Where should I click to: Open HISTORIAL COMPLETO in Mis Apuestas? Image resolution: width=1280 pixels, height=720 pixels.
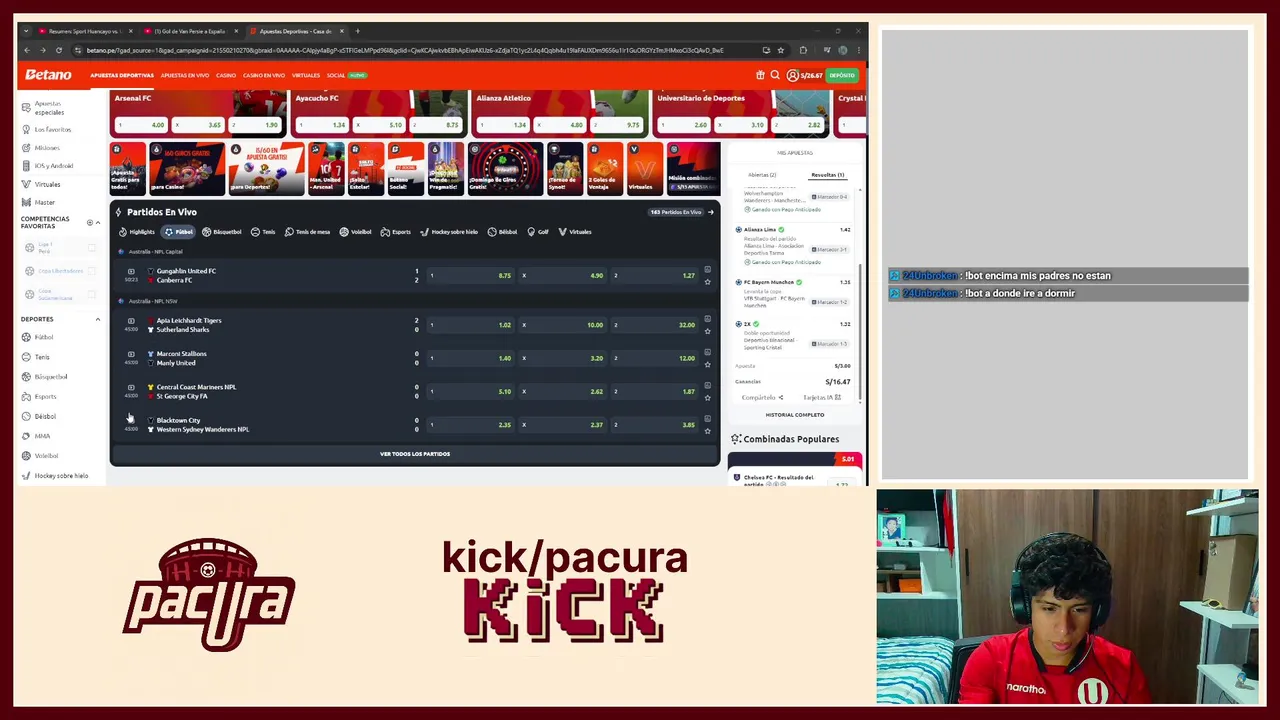point(795,415)
